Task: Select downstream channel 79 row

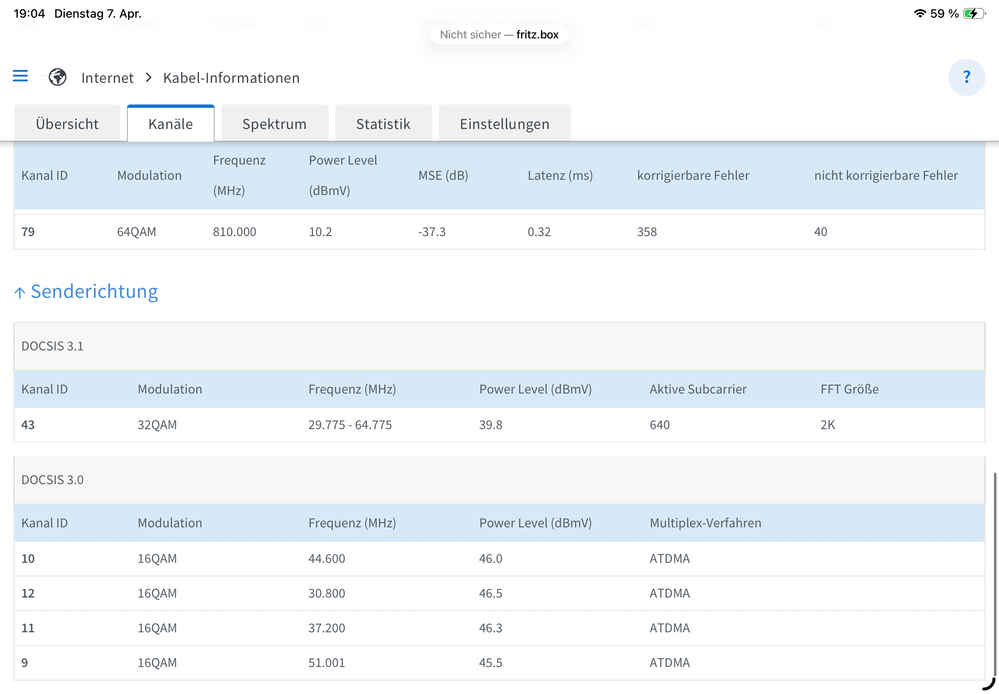Action: pos(500,232)
